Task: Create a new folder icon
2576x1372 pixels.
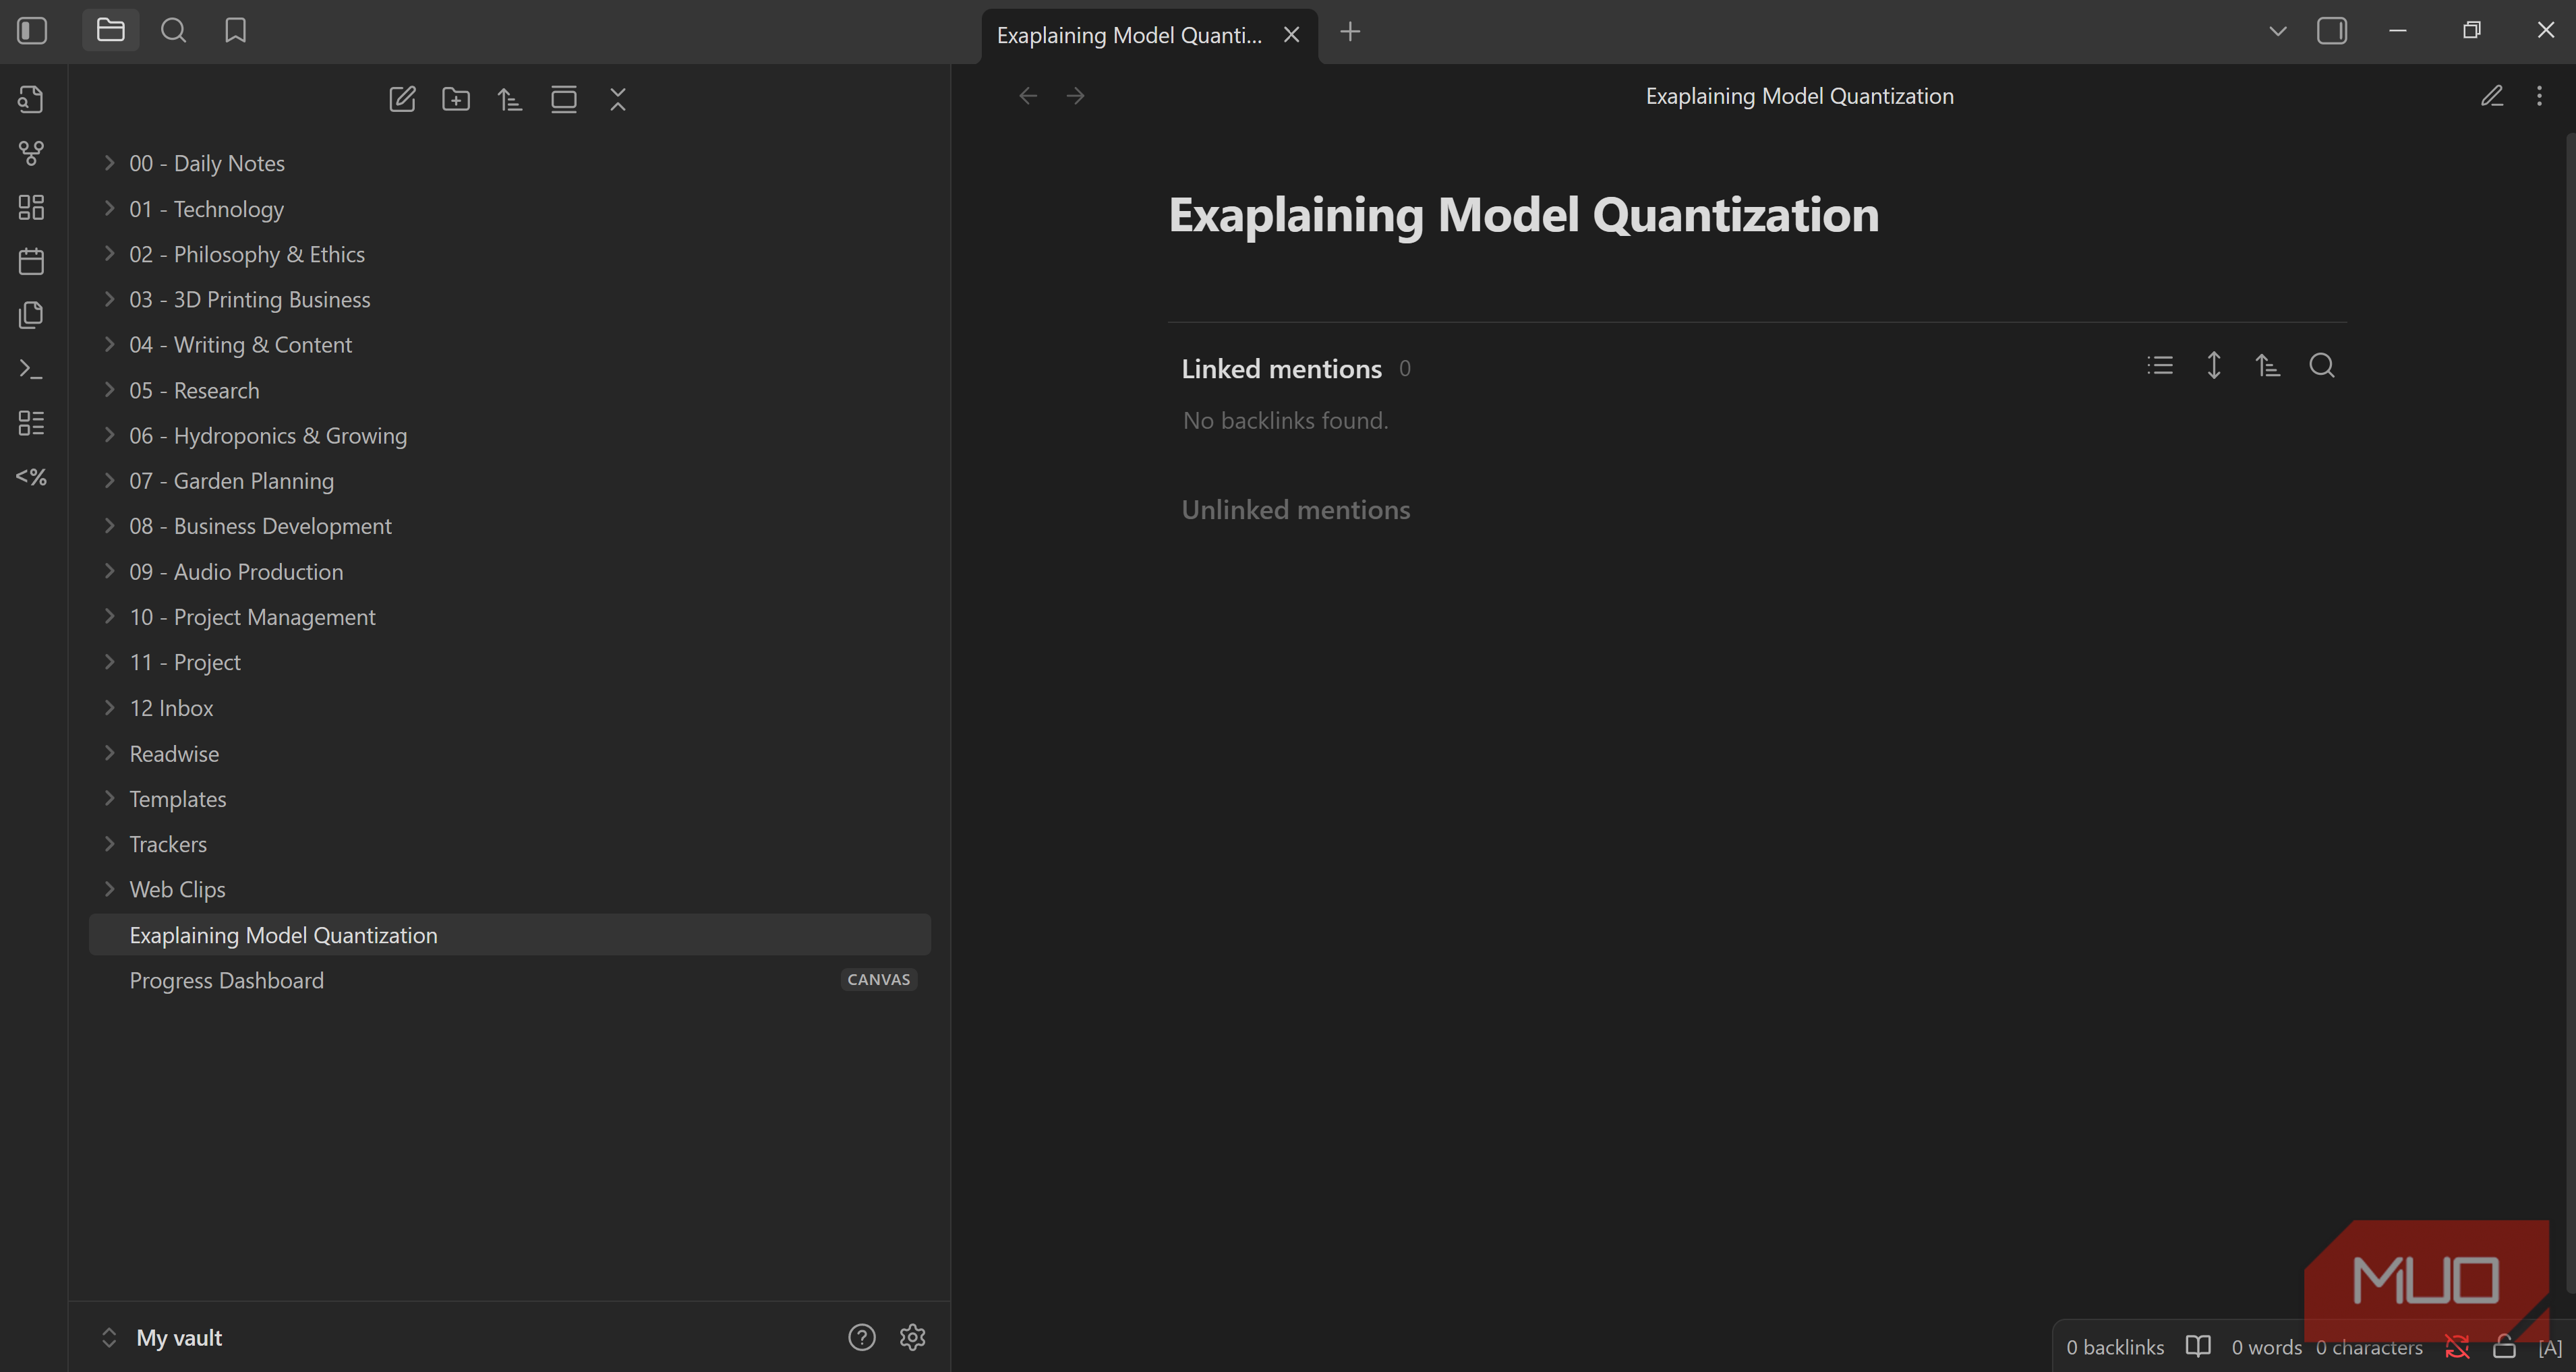Action: [x=456, y=99]
